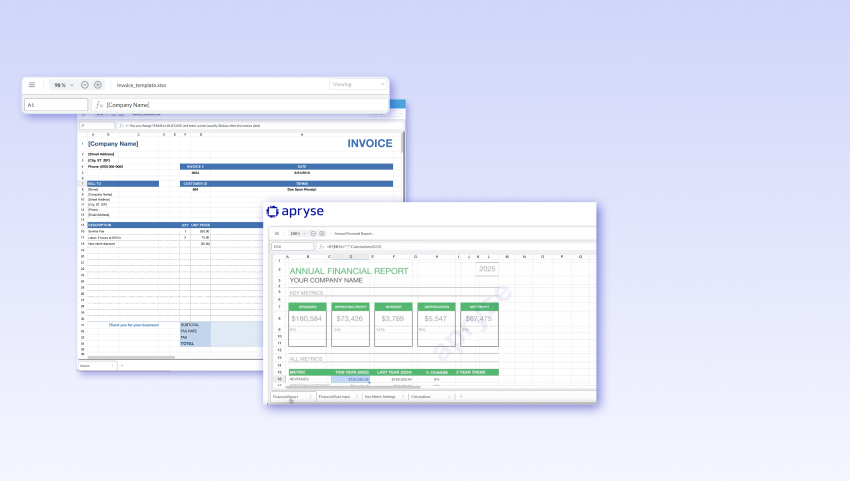Click the ANNUAL FINANCIAL REPORT title

point(349,271)
